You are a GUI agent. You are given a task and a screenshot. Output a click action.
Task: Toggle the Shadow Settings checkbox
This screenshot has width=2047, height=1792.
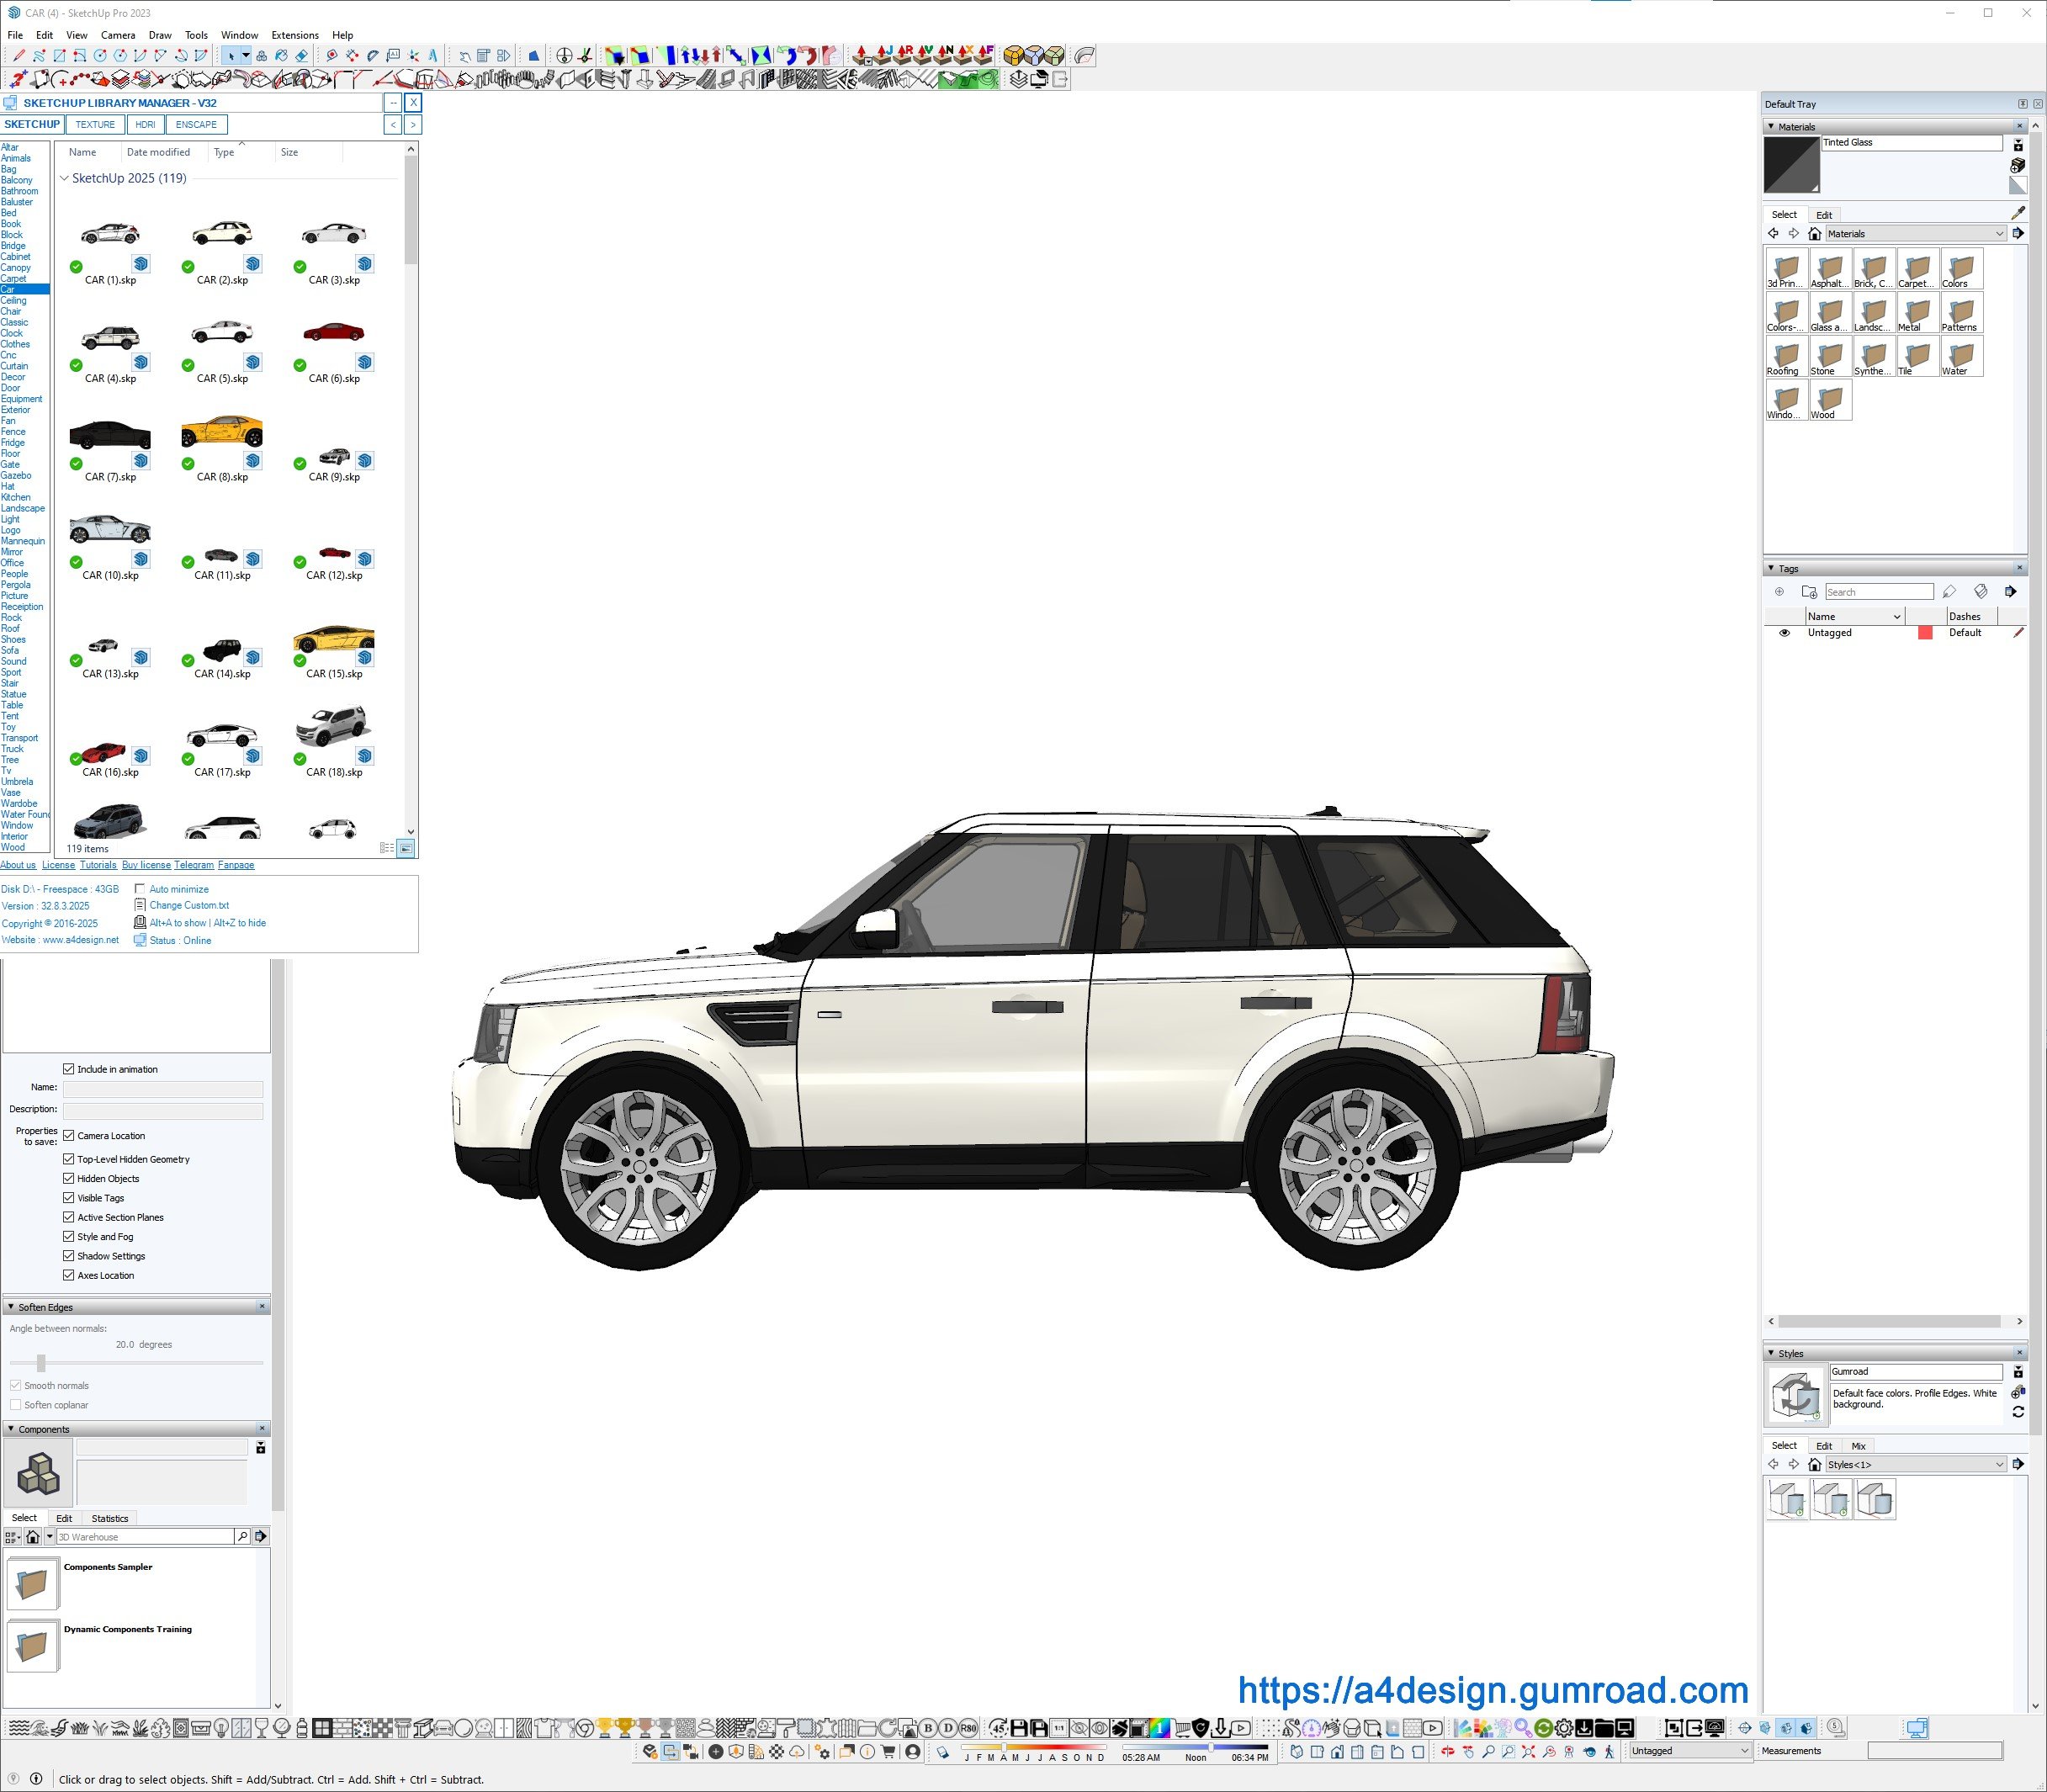pos(69,1256)
